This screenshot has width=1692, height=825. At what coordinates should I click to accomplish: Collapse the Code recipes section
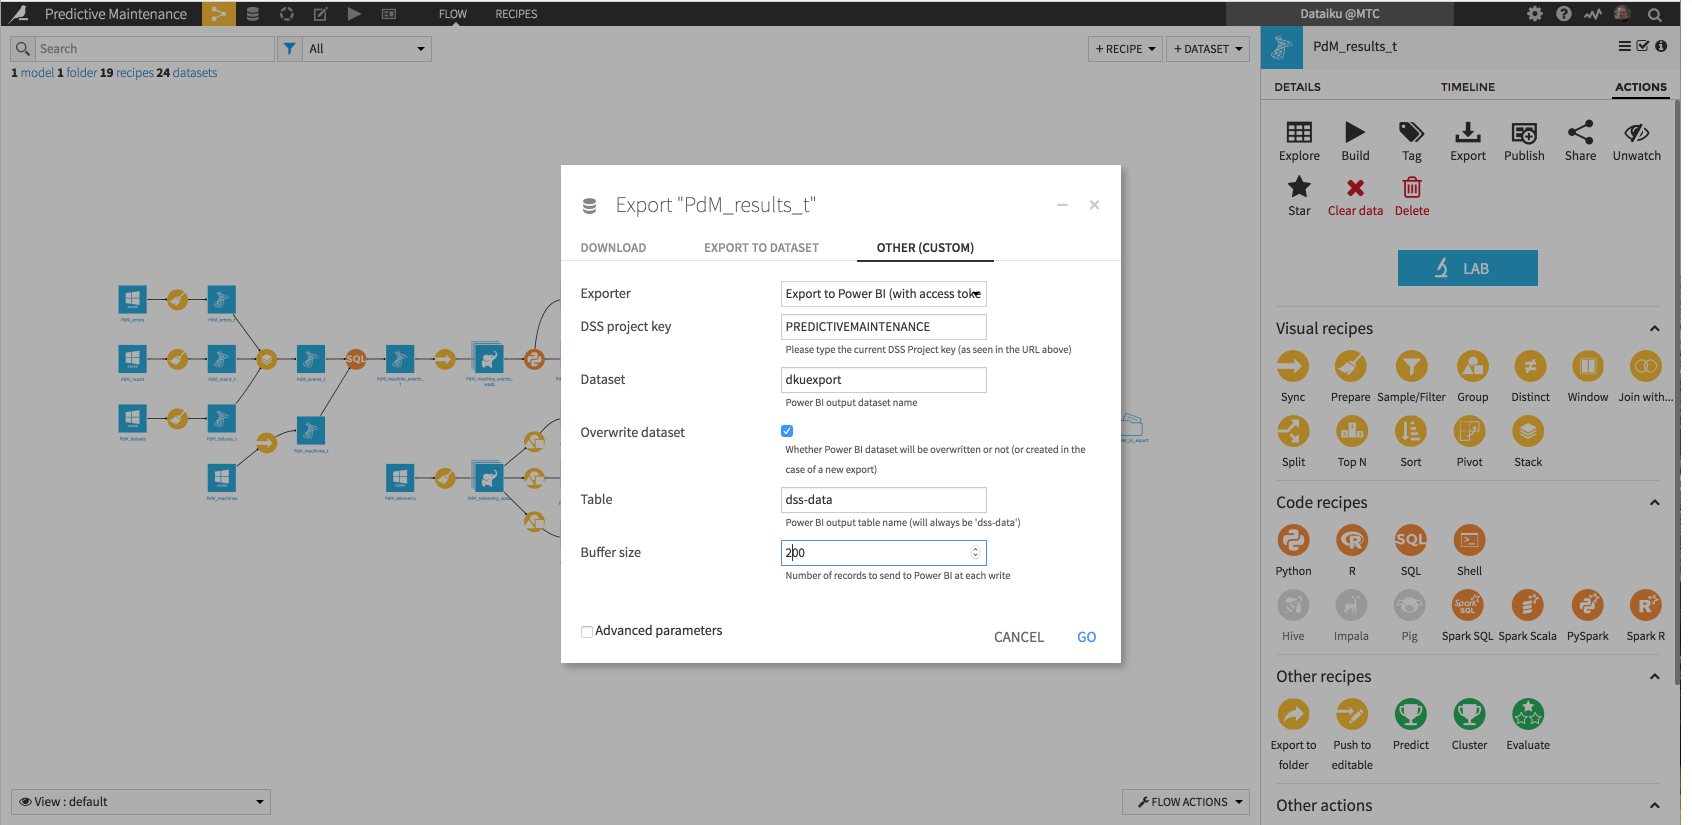pyautogui.click(x=1654, y=503)
